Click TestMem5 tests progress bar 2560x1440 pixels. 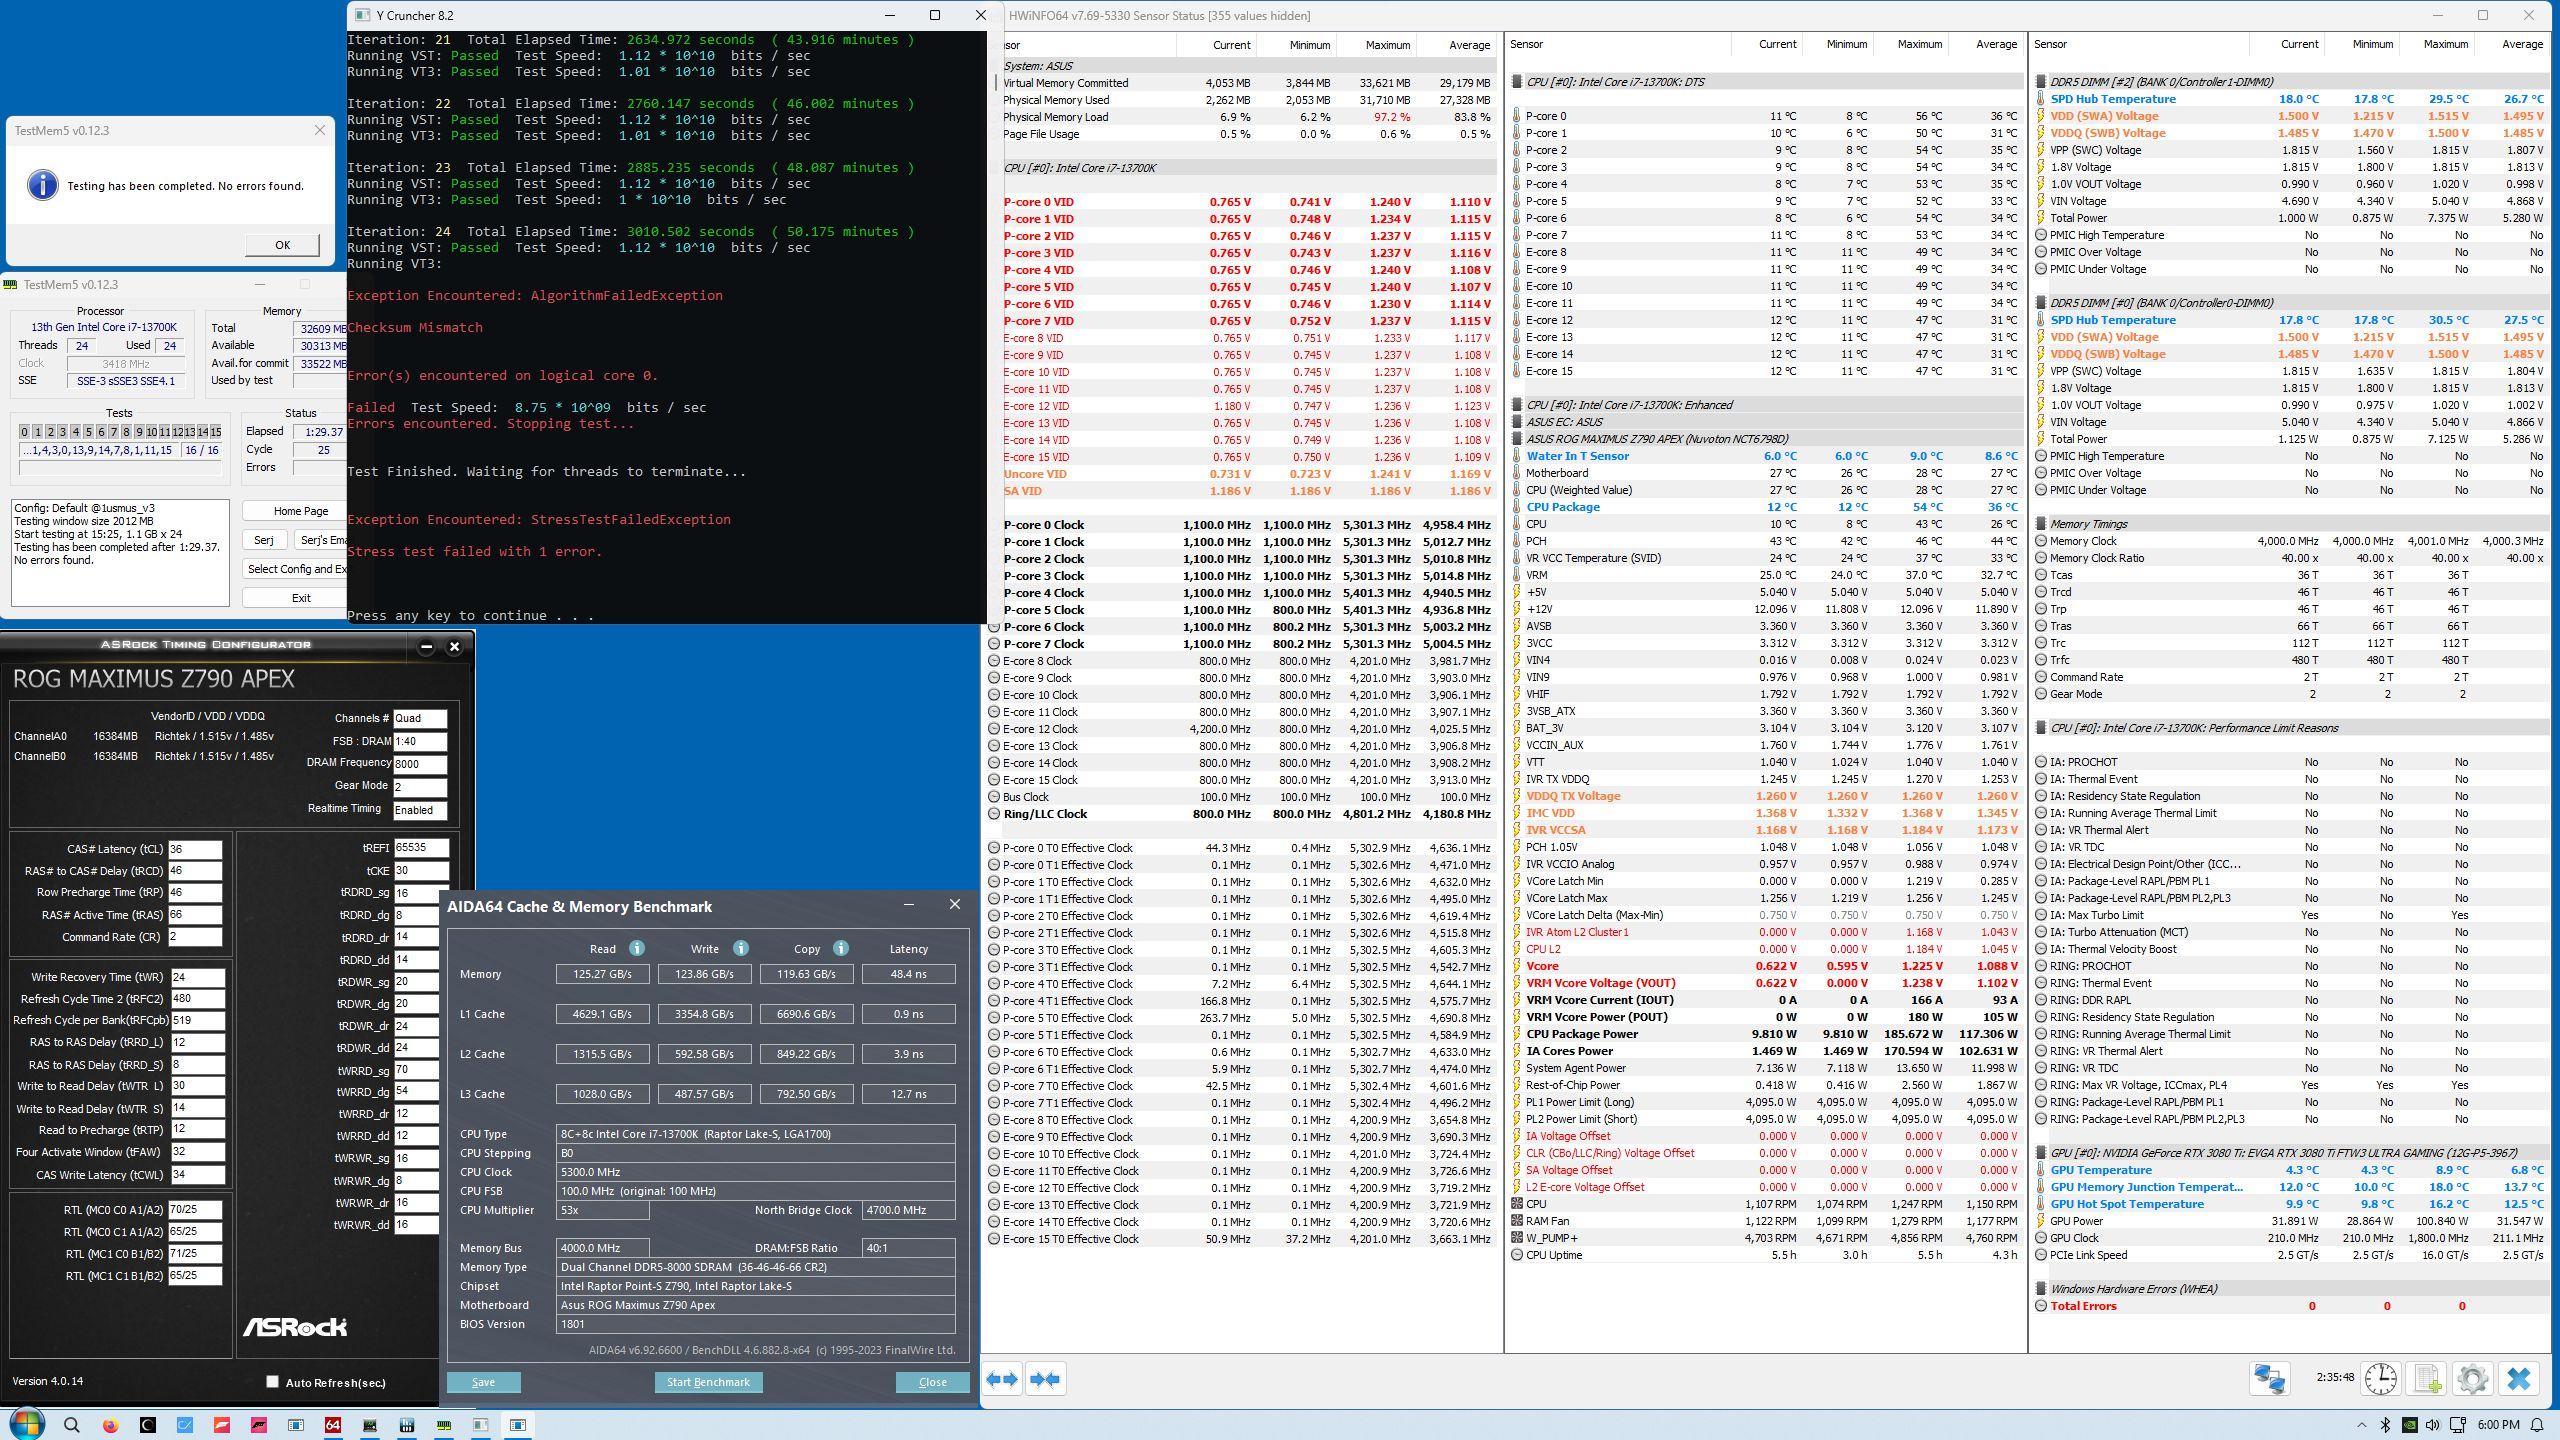(x=120, y=468)
